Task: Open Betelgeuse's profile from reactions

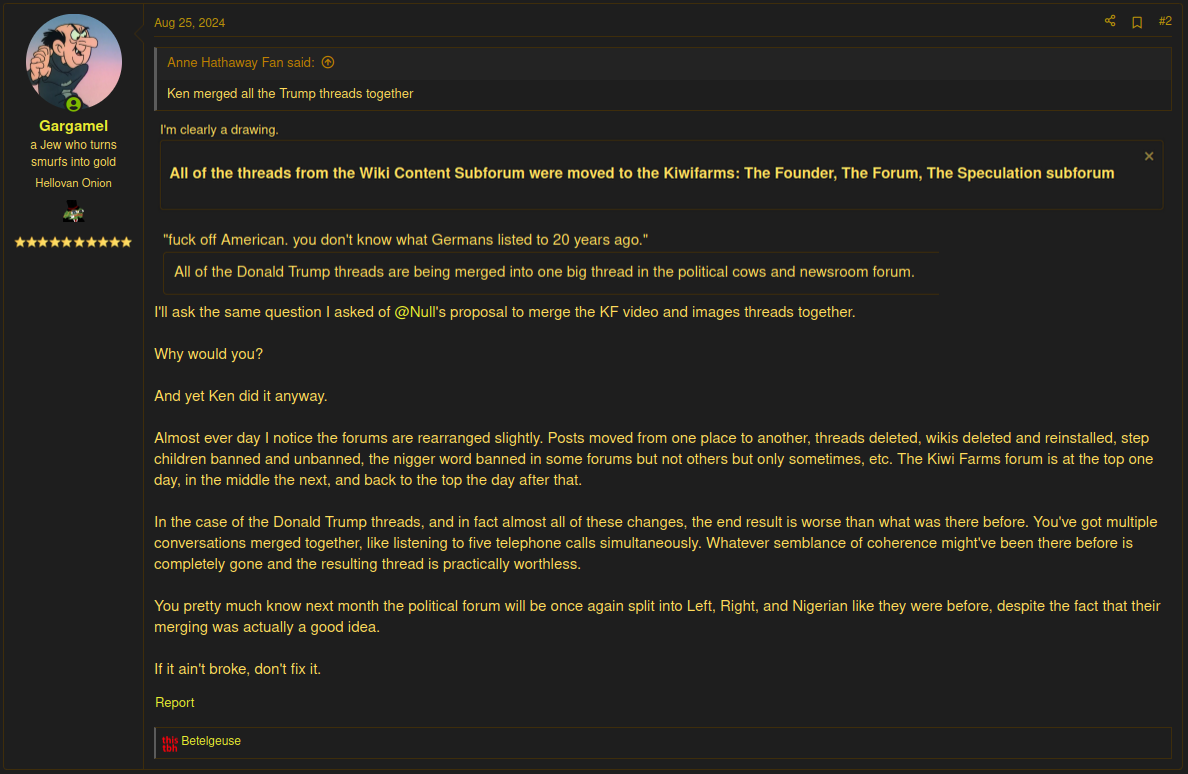Action: coord(211,741)
